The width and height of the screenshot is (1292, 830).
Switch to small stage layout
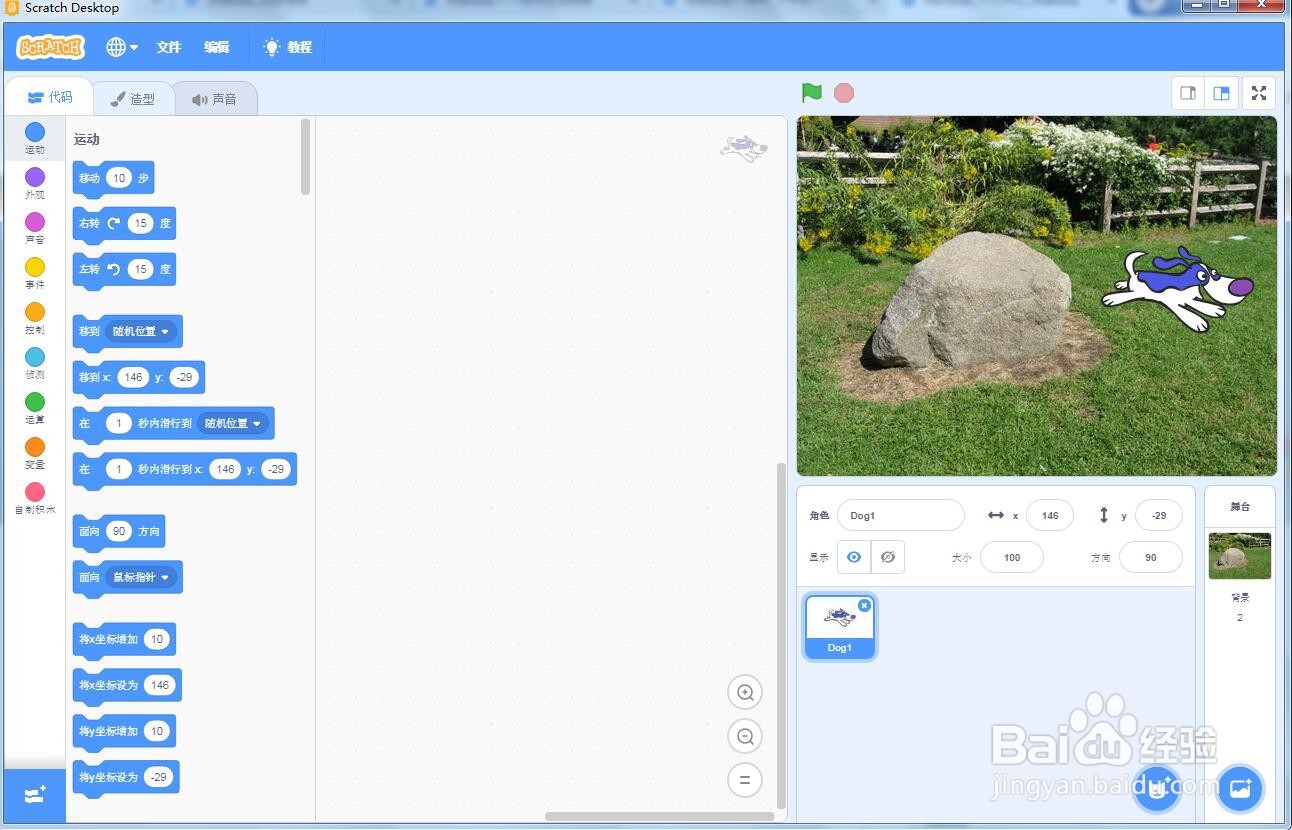1188,93
